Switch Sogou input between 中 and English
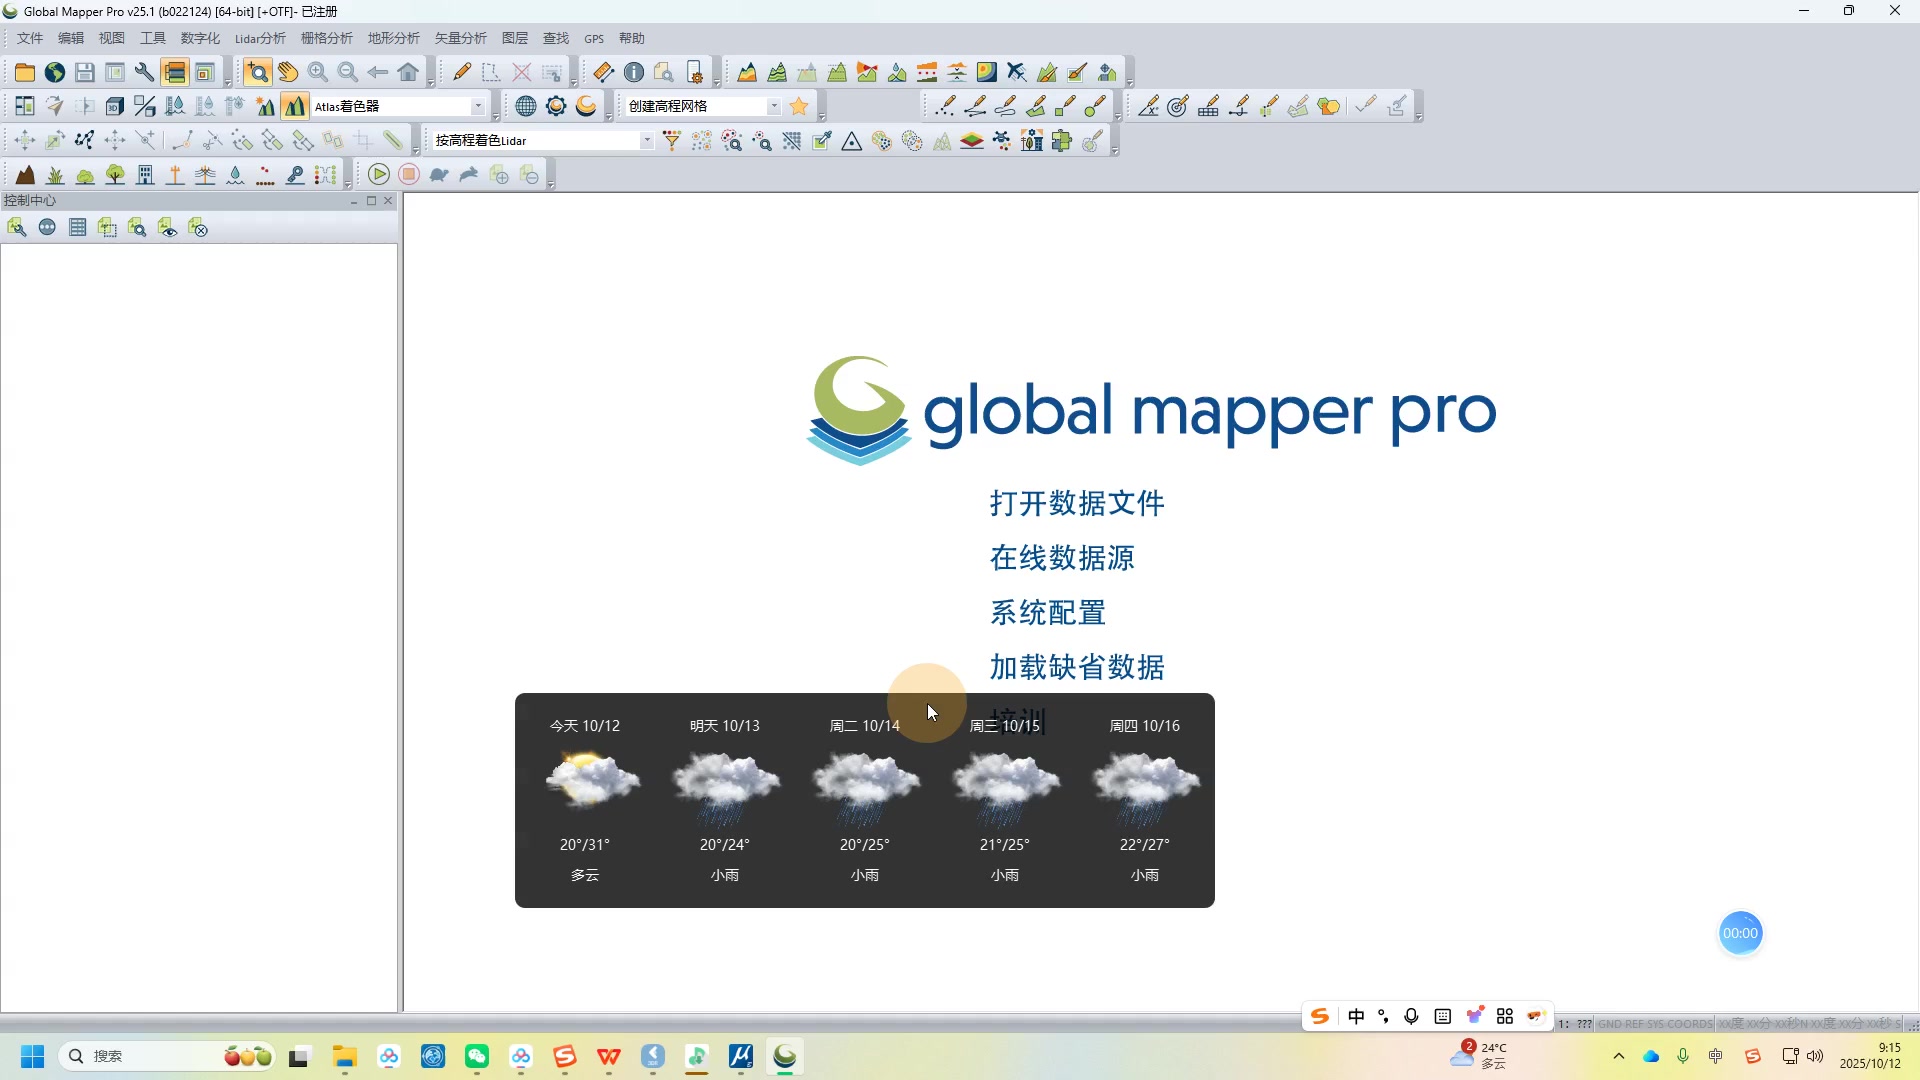Viewport: 1920px width, 1080px height. coord(1356,1016)
